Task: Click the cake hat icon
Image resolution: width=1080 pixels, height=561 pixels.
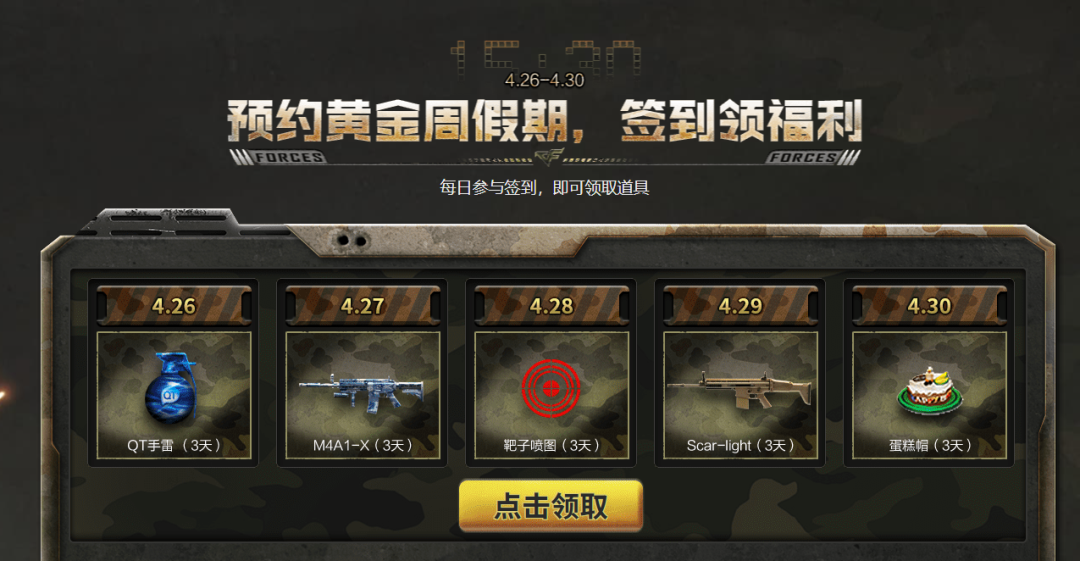Action: pyautogui.click(x=929, y=391)
